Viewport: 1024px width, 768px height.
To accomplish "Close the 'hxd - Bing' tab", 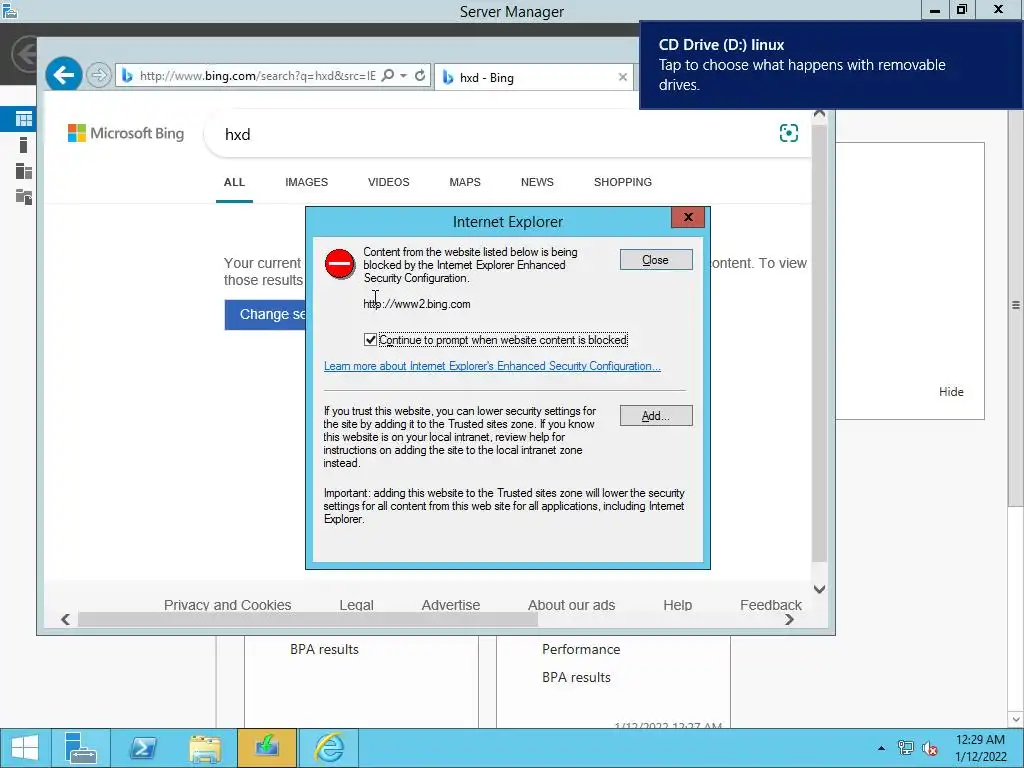I will coord(623,77).
